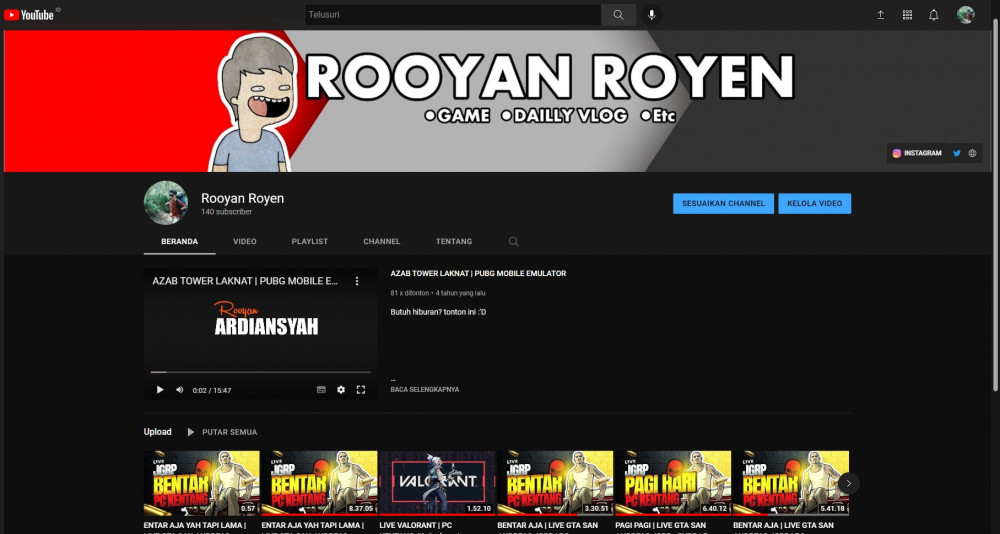Open the YouTube apps grid icon
This screenshot has width=1000, height=534.
907,15
